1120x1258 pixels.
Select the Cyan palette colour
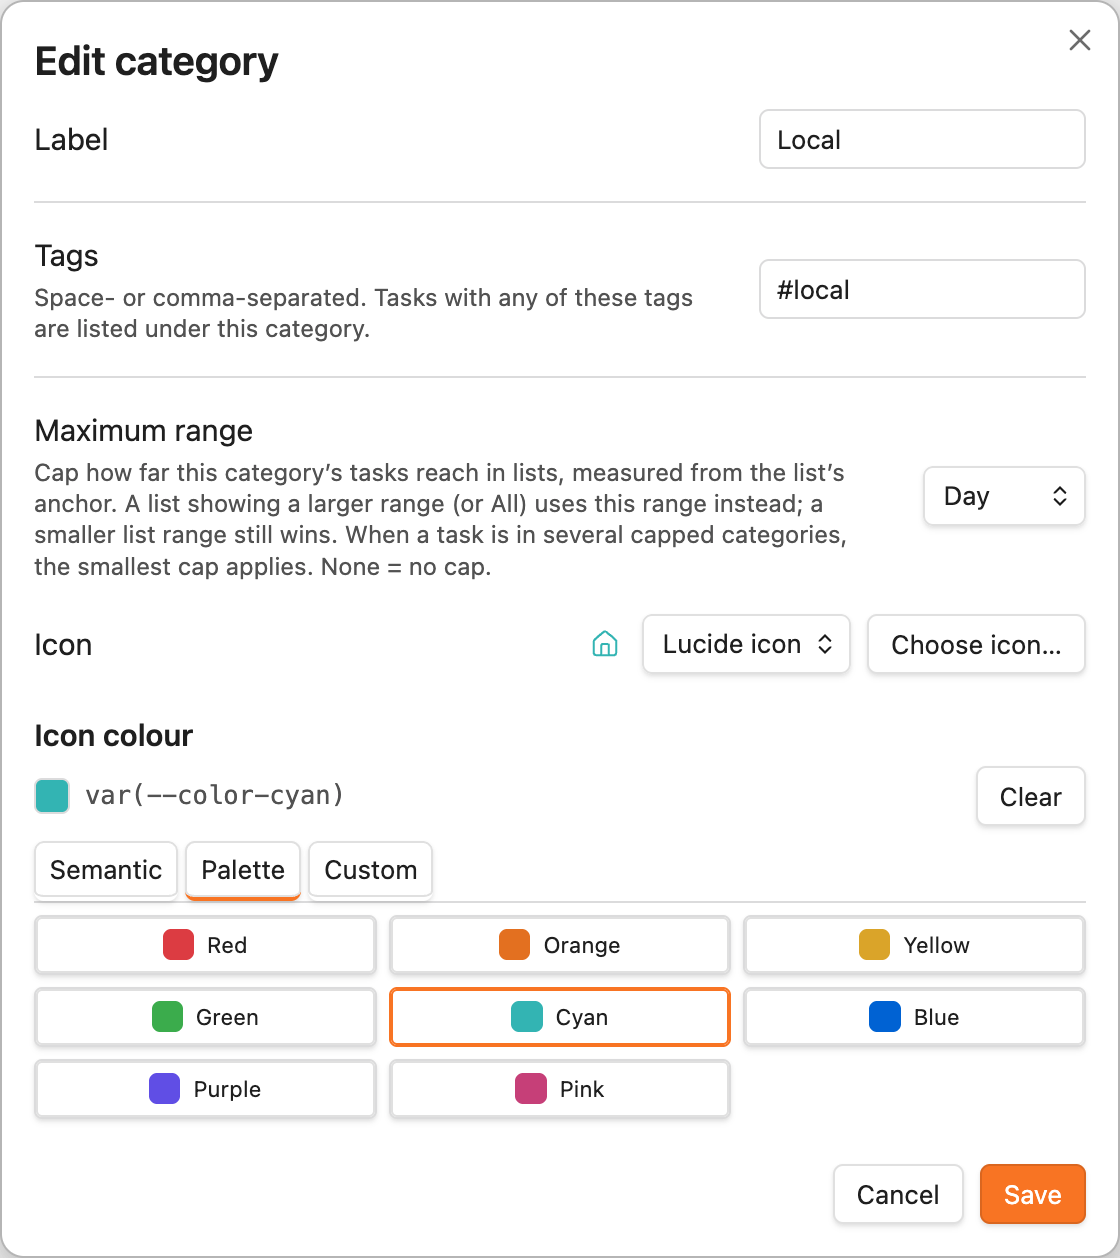[560, 1017]
